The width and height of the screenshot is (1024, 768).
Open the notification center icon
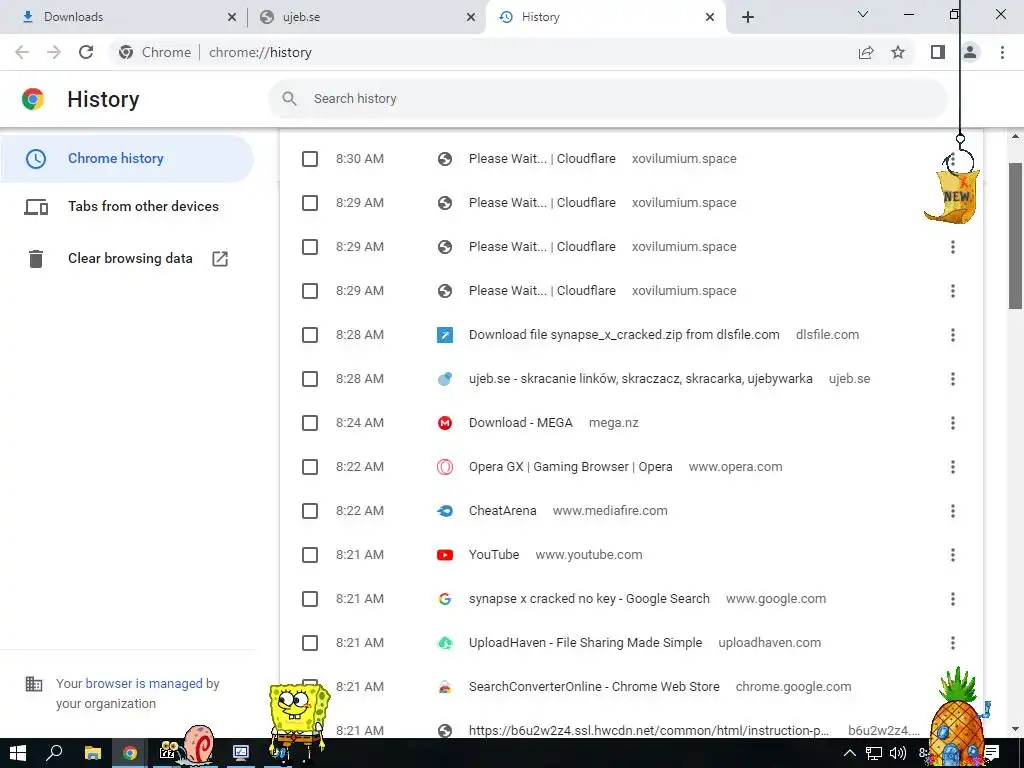[x=991, y=753]
